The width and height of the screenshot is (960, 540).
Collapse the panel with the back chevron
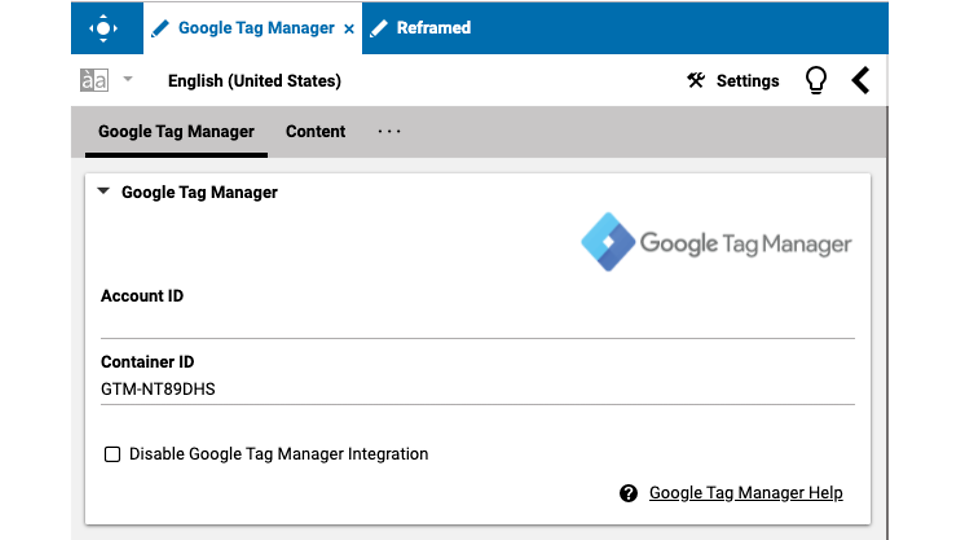point(861,80)
